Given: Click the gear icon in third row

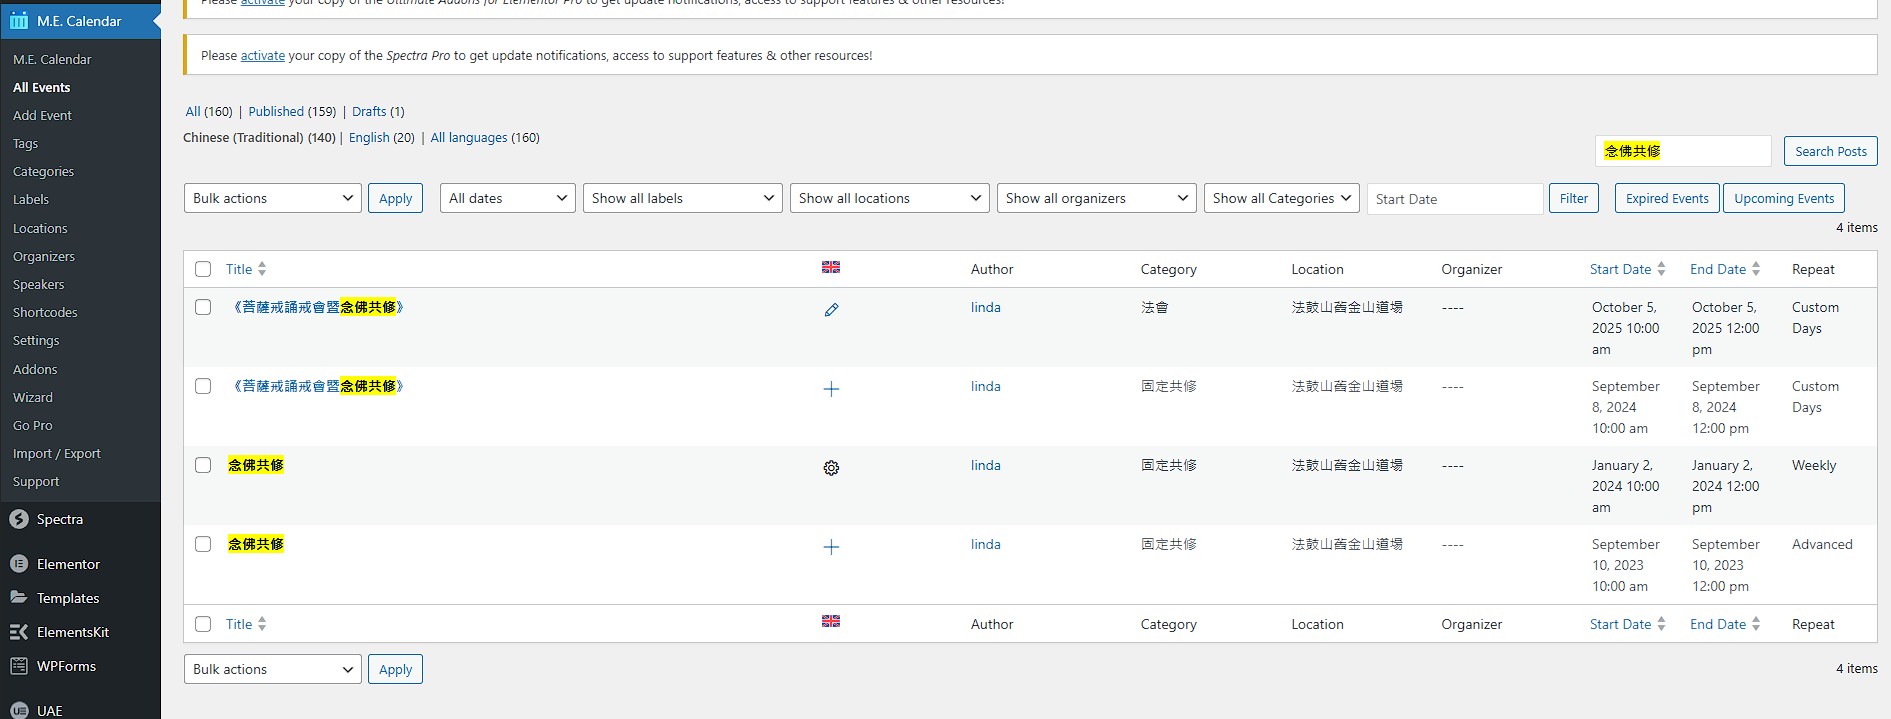Looking at the screenshot, I should tap(831, 468).
